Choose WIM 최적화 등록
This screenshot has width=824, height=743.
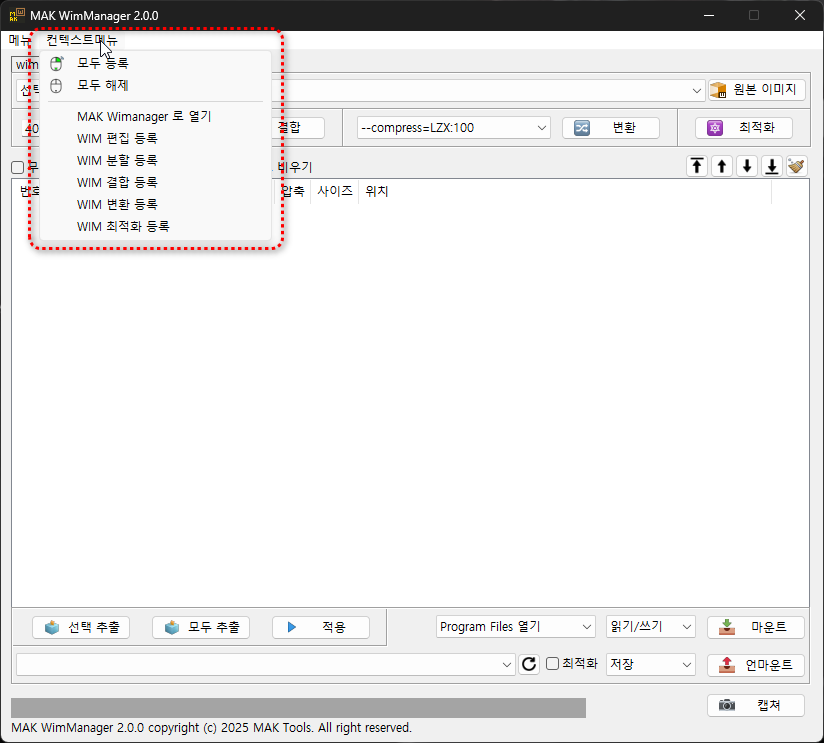156,227
